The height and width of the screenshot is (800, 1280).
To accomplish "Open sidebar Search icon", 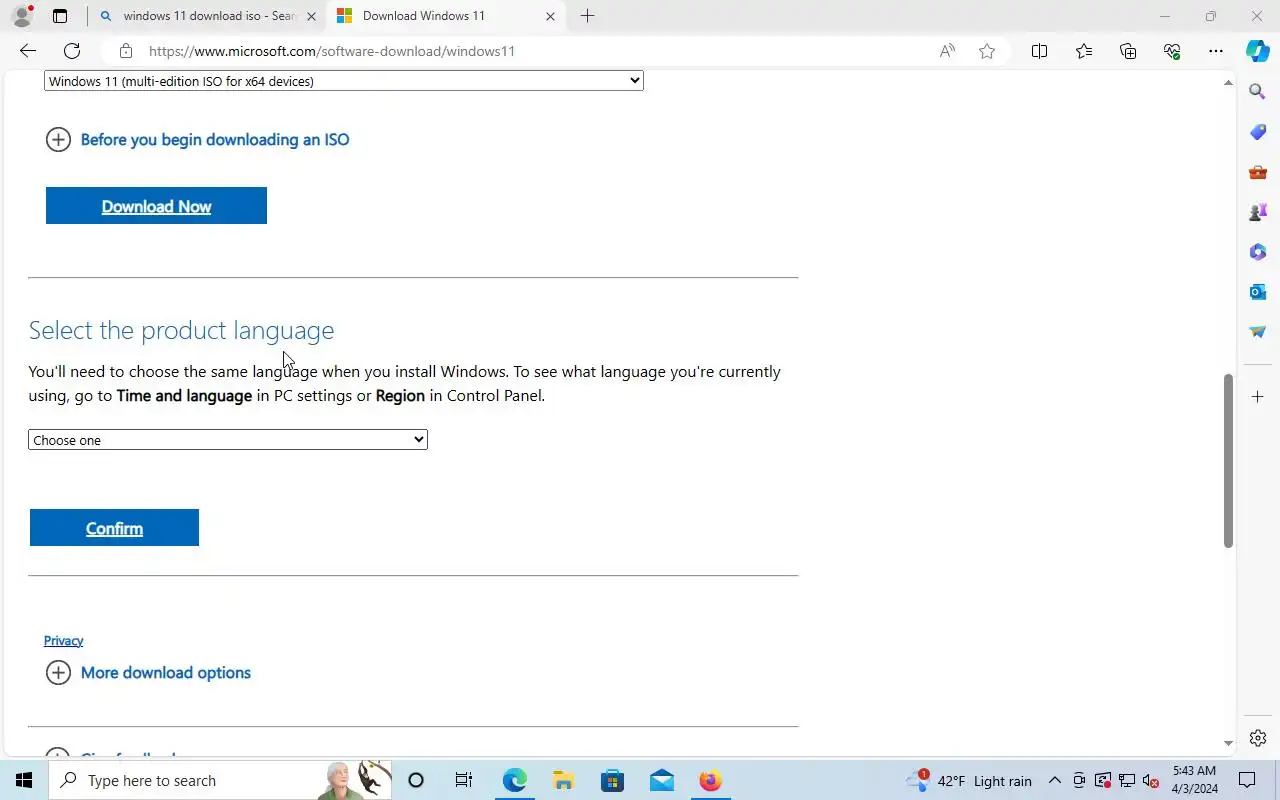I will click(x=1258, y=92).
